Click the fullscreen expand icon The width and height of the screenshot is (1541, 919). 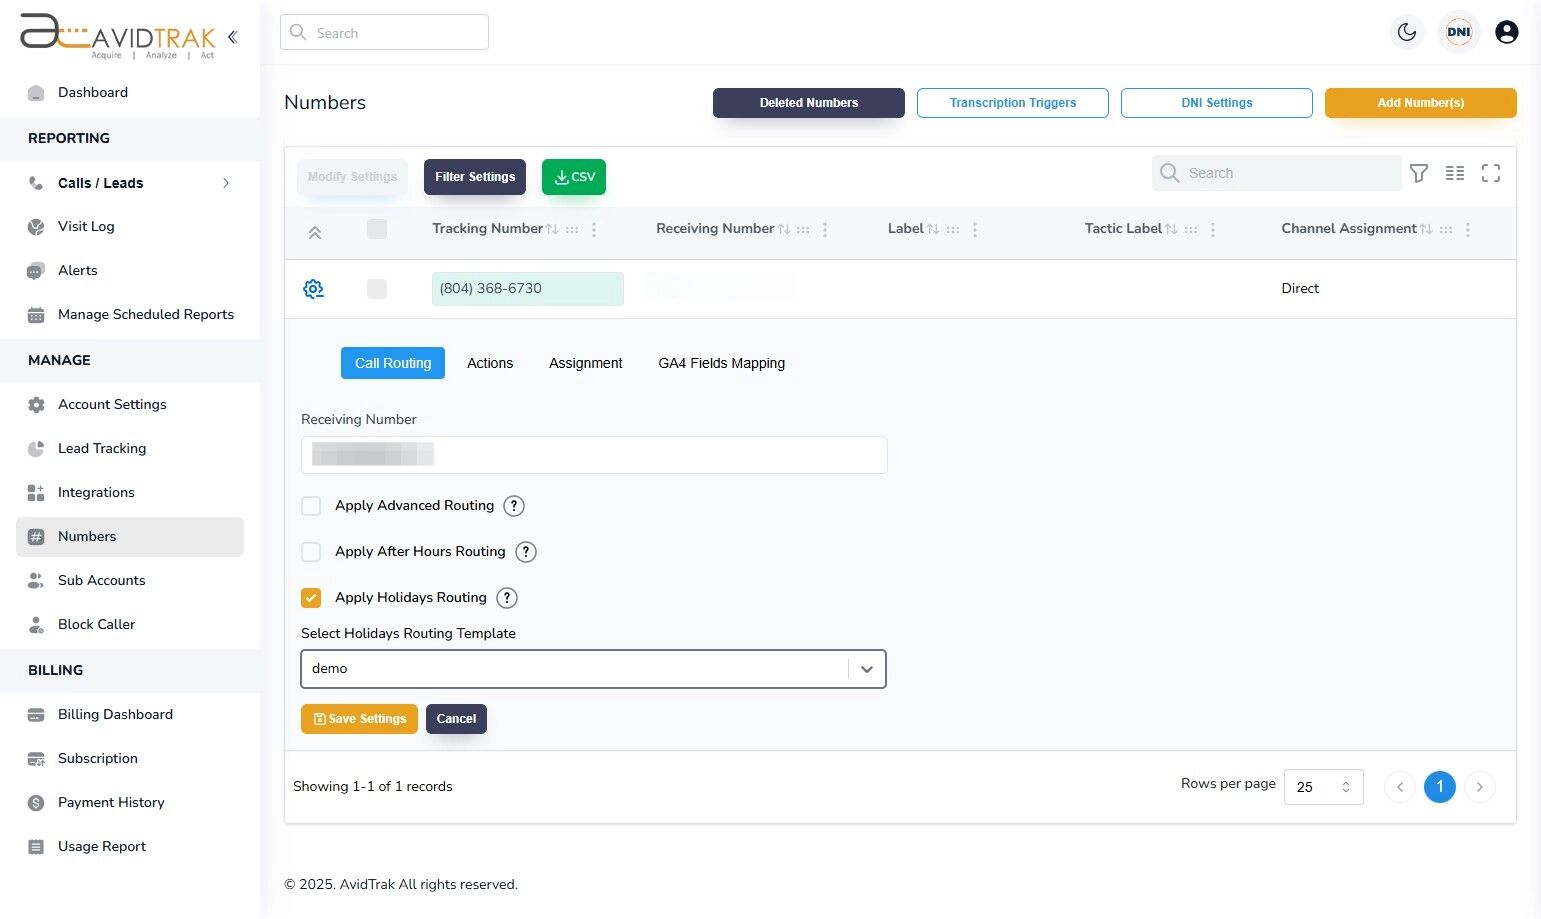click(1491, 173)
